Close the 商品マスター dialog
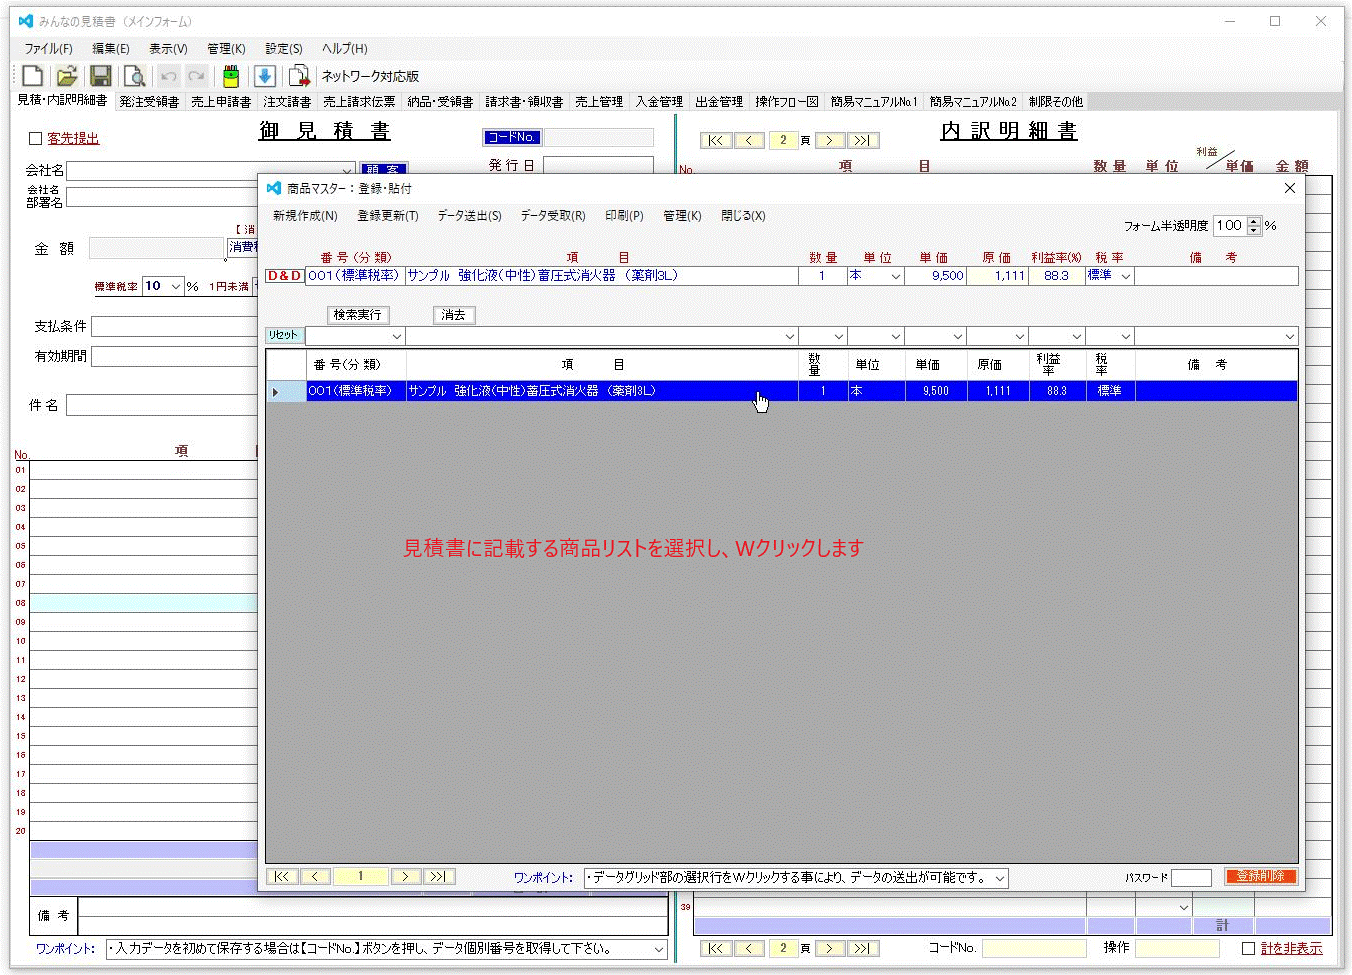 click(x=1289, y=188)
